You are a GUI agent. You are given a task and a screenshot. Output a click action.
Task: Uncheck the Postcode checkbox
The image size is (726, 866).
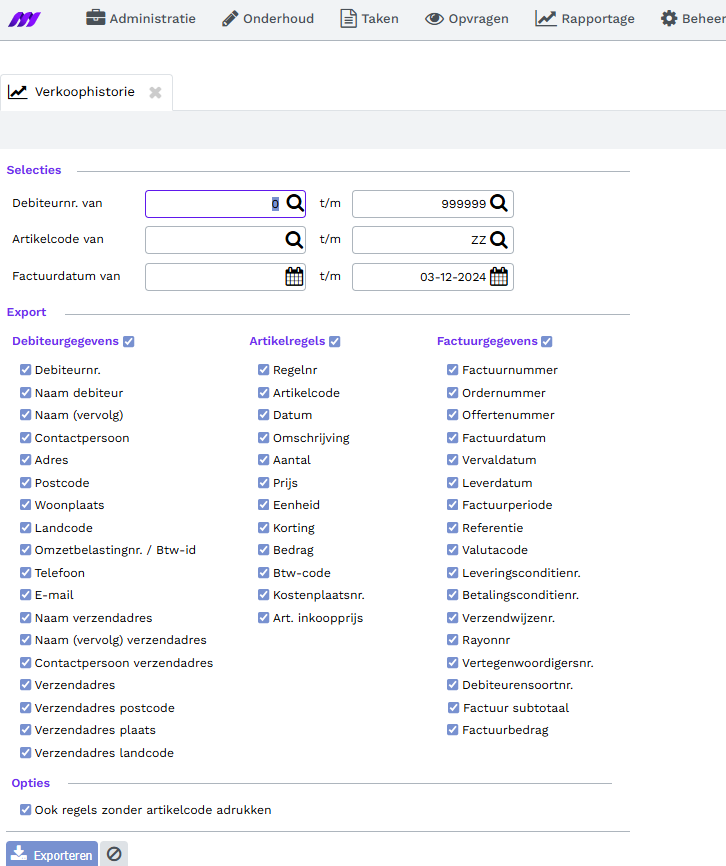[25, 482]
